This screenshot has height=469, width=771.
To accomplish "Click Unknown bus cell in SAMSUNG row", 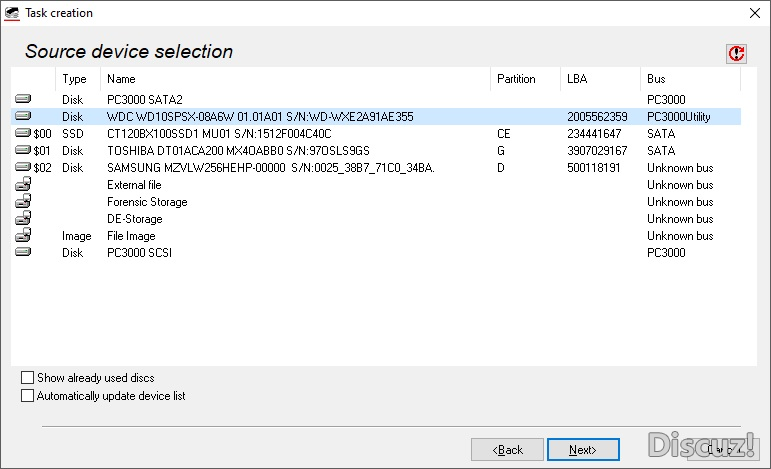I will pyautogui.click(x=680, y=168).
